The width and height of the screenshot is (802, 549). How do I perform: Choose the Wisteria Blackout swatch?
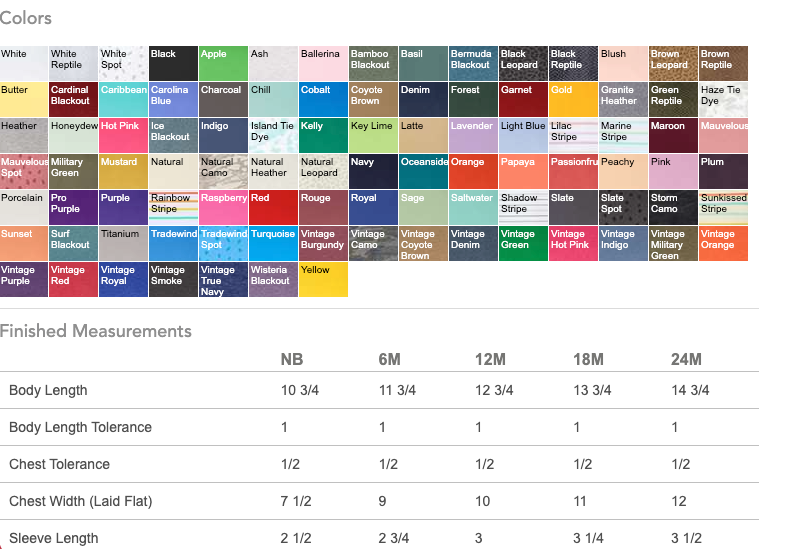tap(274, 279)
